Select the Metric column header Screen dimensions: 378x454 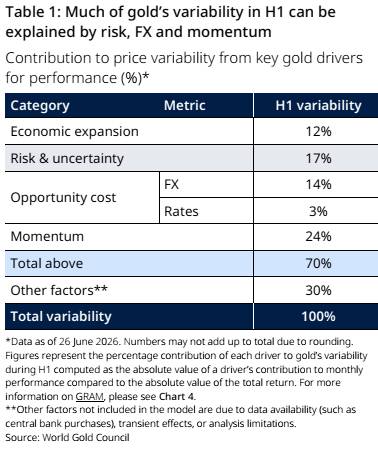click(184, 105)
